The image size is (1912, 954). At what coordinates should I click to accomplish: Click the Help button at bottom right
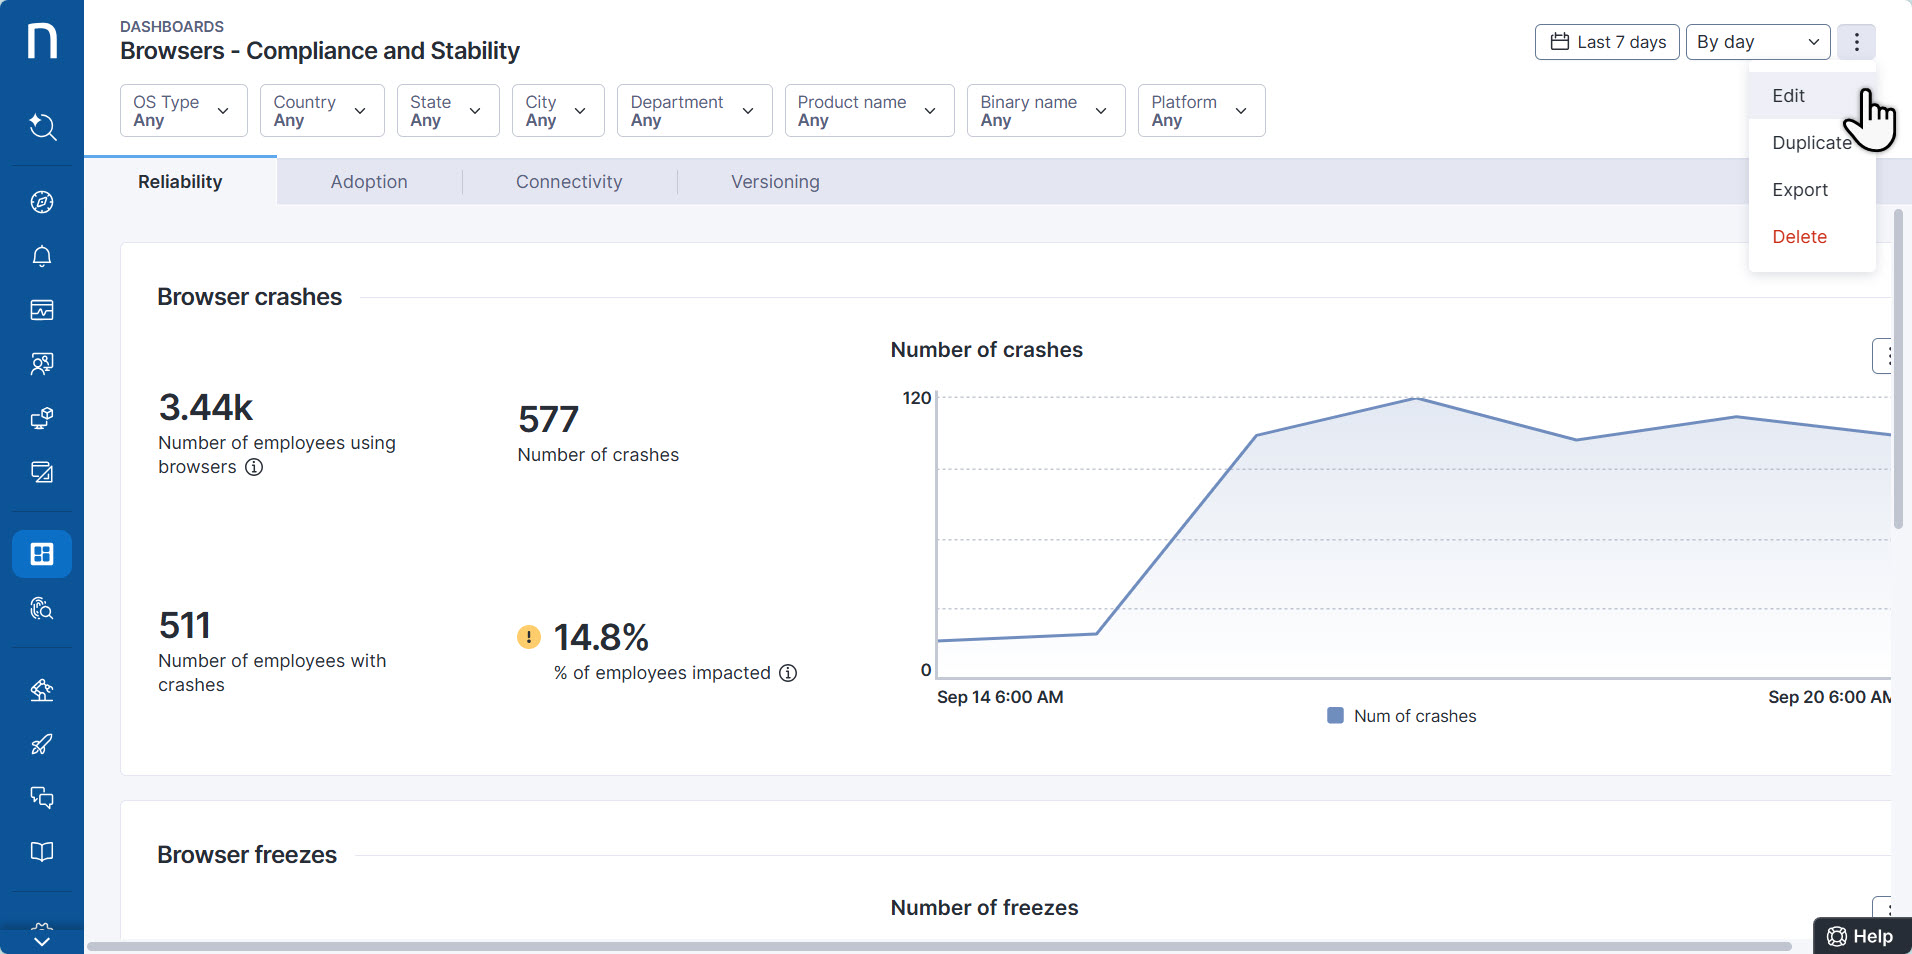tap(1862, 936)
